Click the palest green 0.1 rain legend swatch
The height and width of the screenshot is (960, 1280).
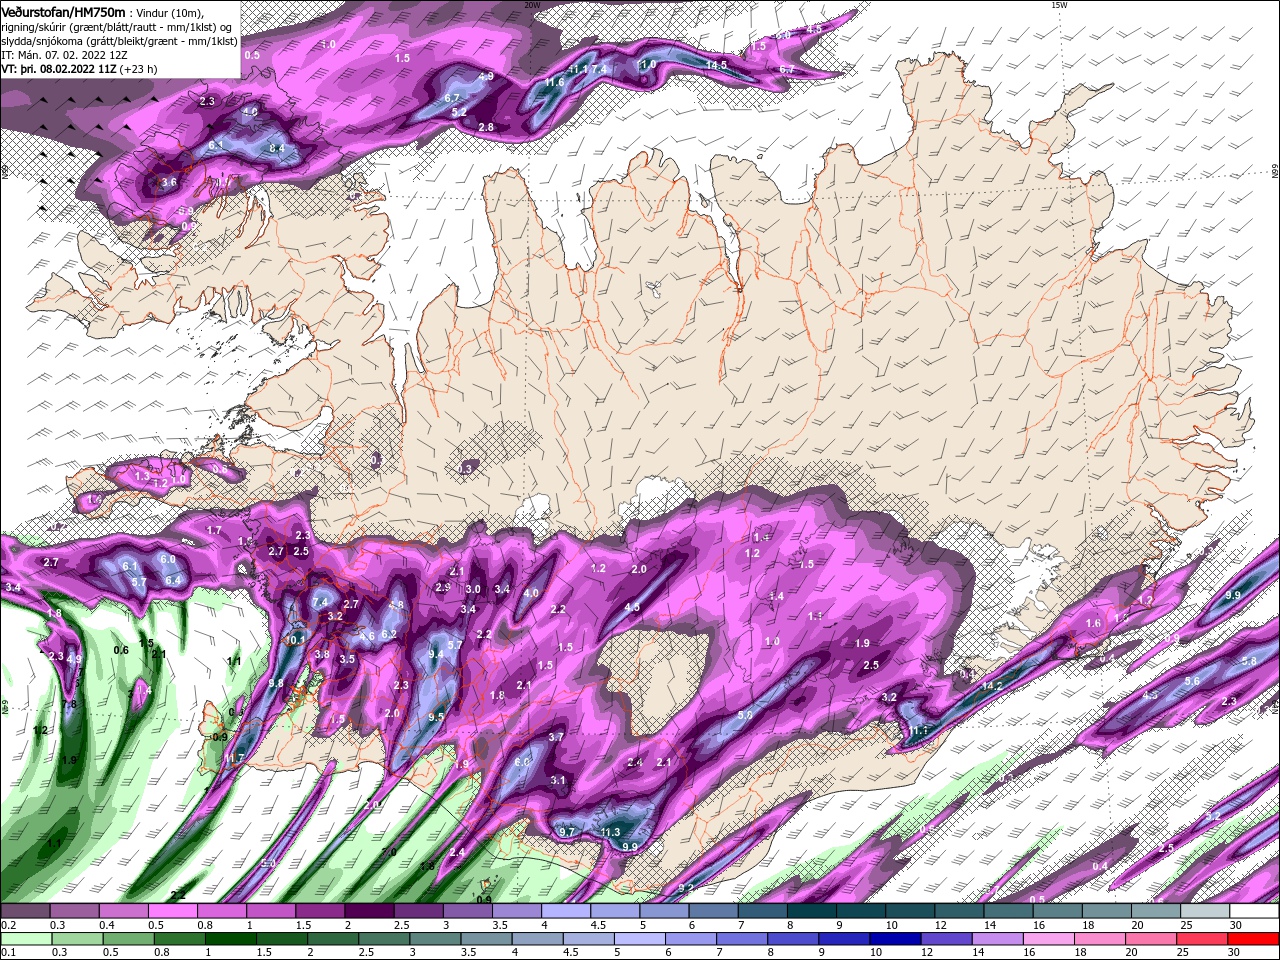25,939
